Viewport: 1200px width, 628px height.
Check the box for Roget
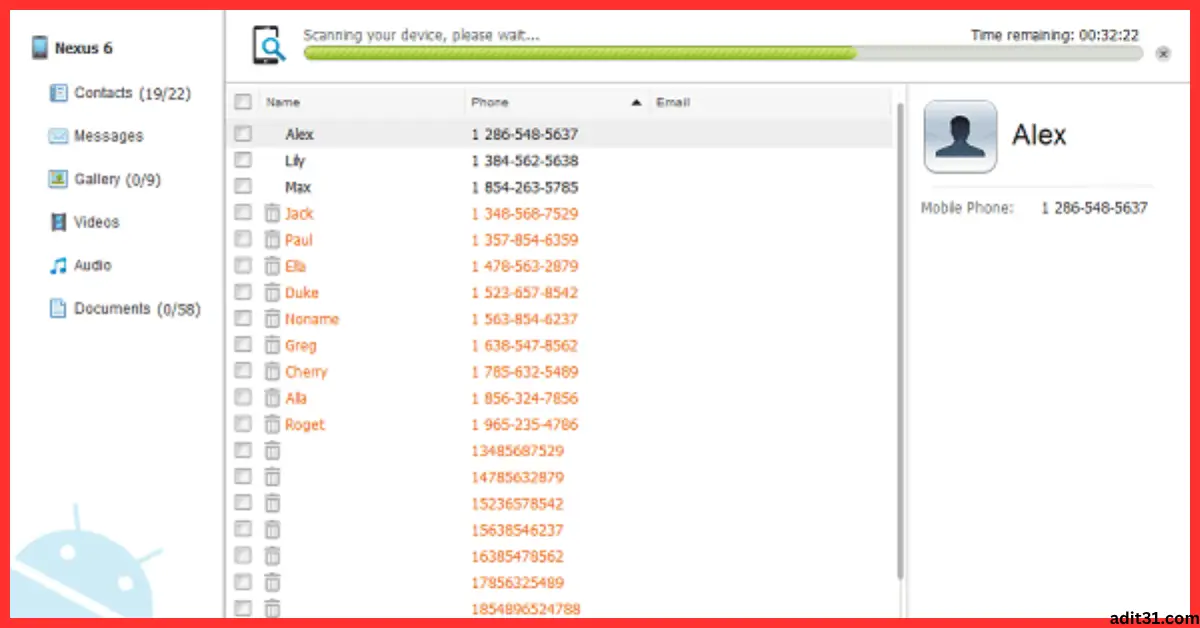(x=242, y=424)
